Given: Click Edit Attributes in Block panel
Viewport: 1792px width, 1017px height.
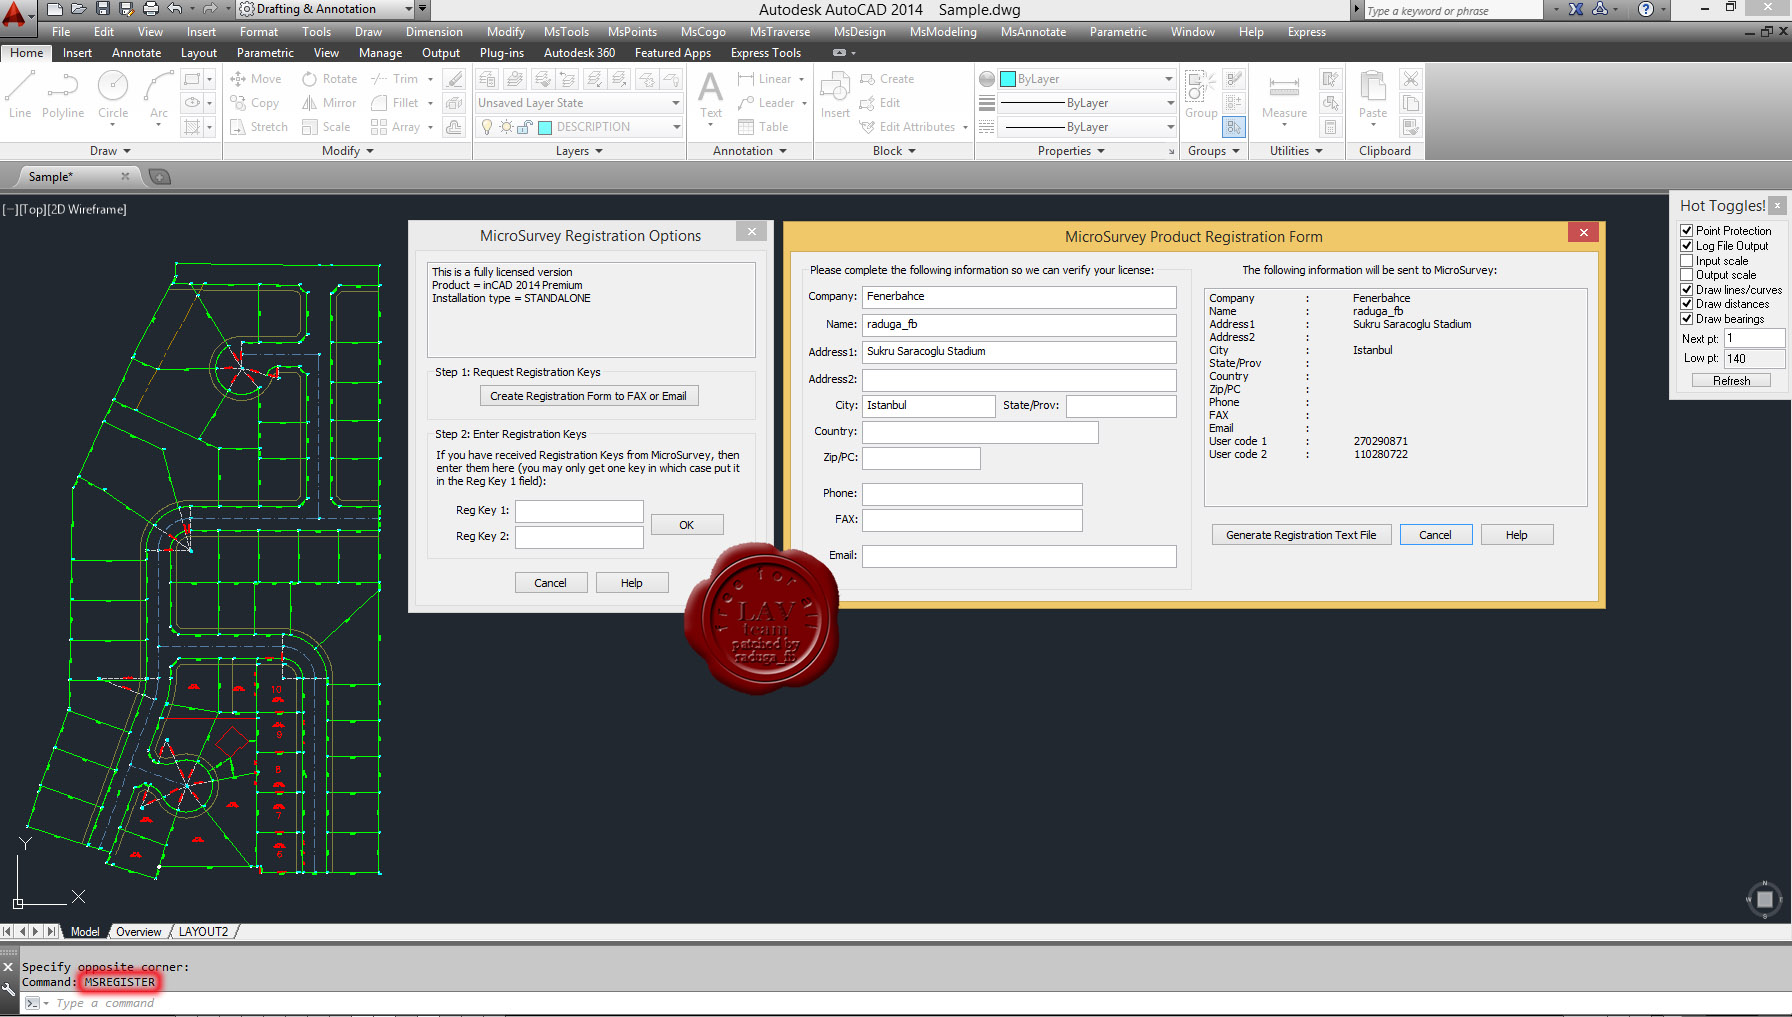Looking at the screenshot, I should [x=908, y=127].
